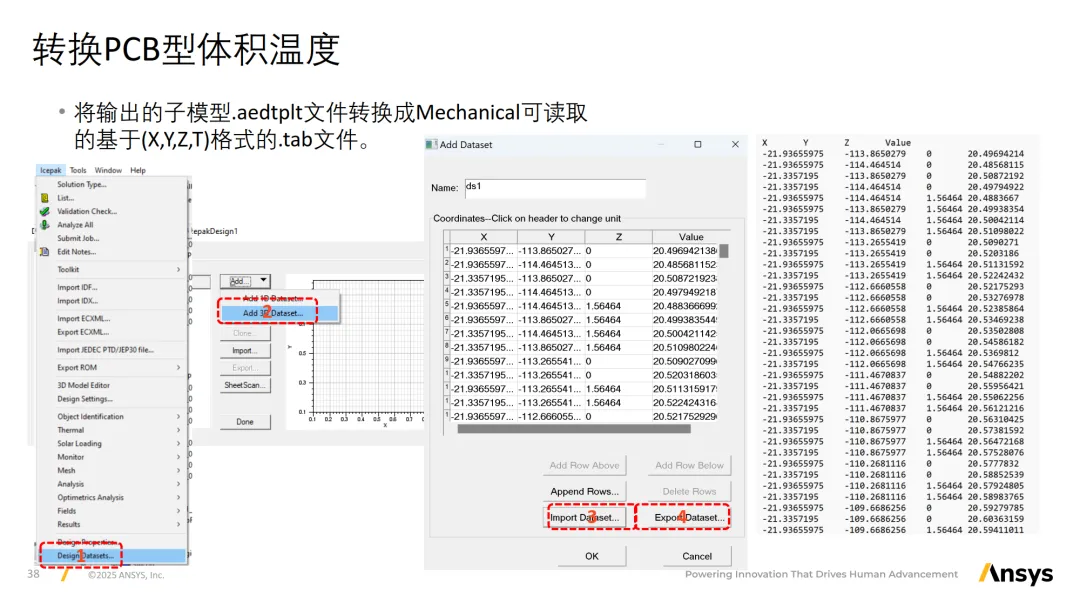Click the Add Dataset title icon
This screenshot has height=608, width=1080.
pos(431,145)
